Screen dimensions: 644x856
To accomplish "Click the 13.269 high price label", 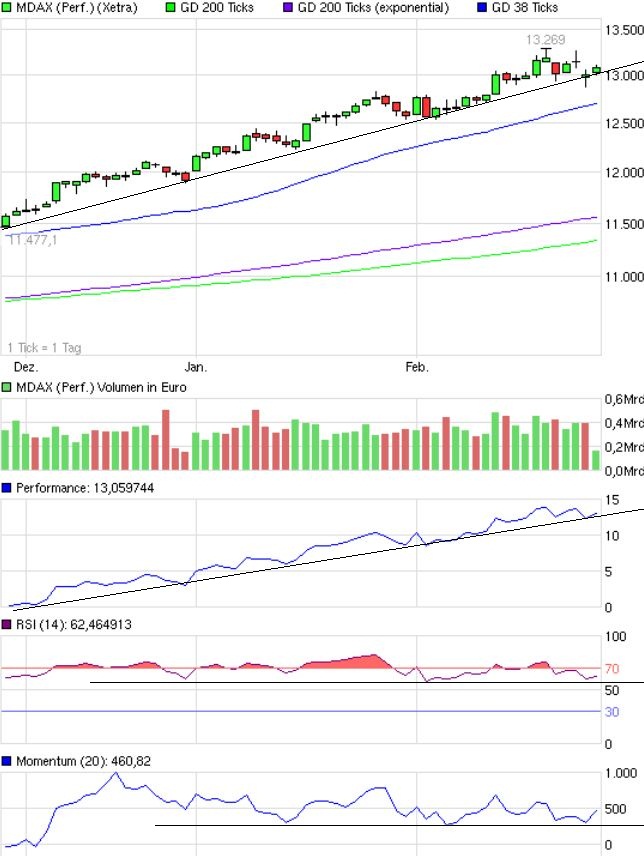I will 545,39.
